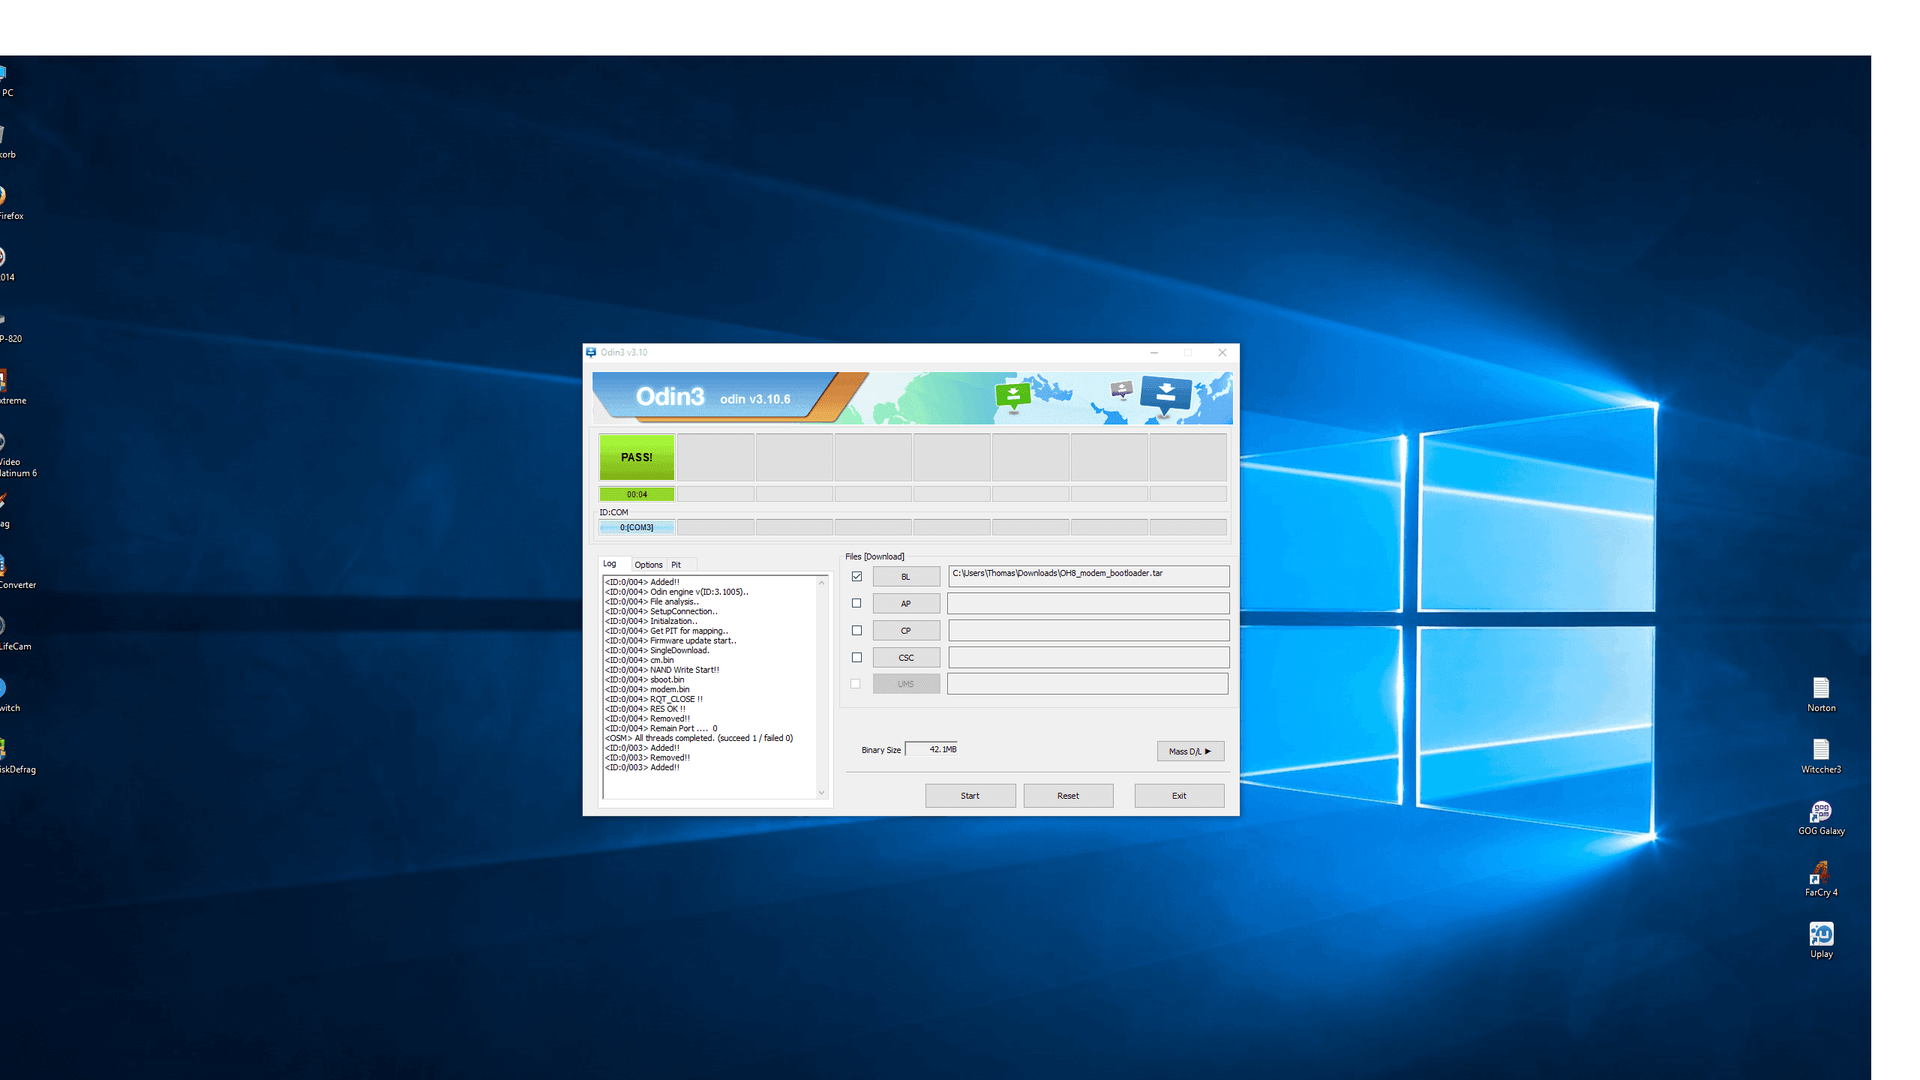Click the 'File analysis..' log line
The width and height of the screenshot is (1920, 1080).
[652, 602]
